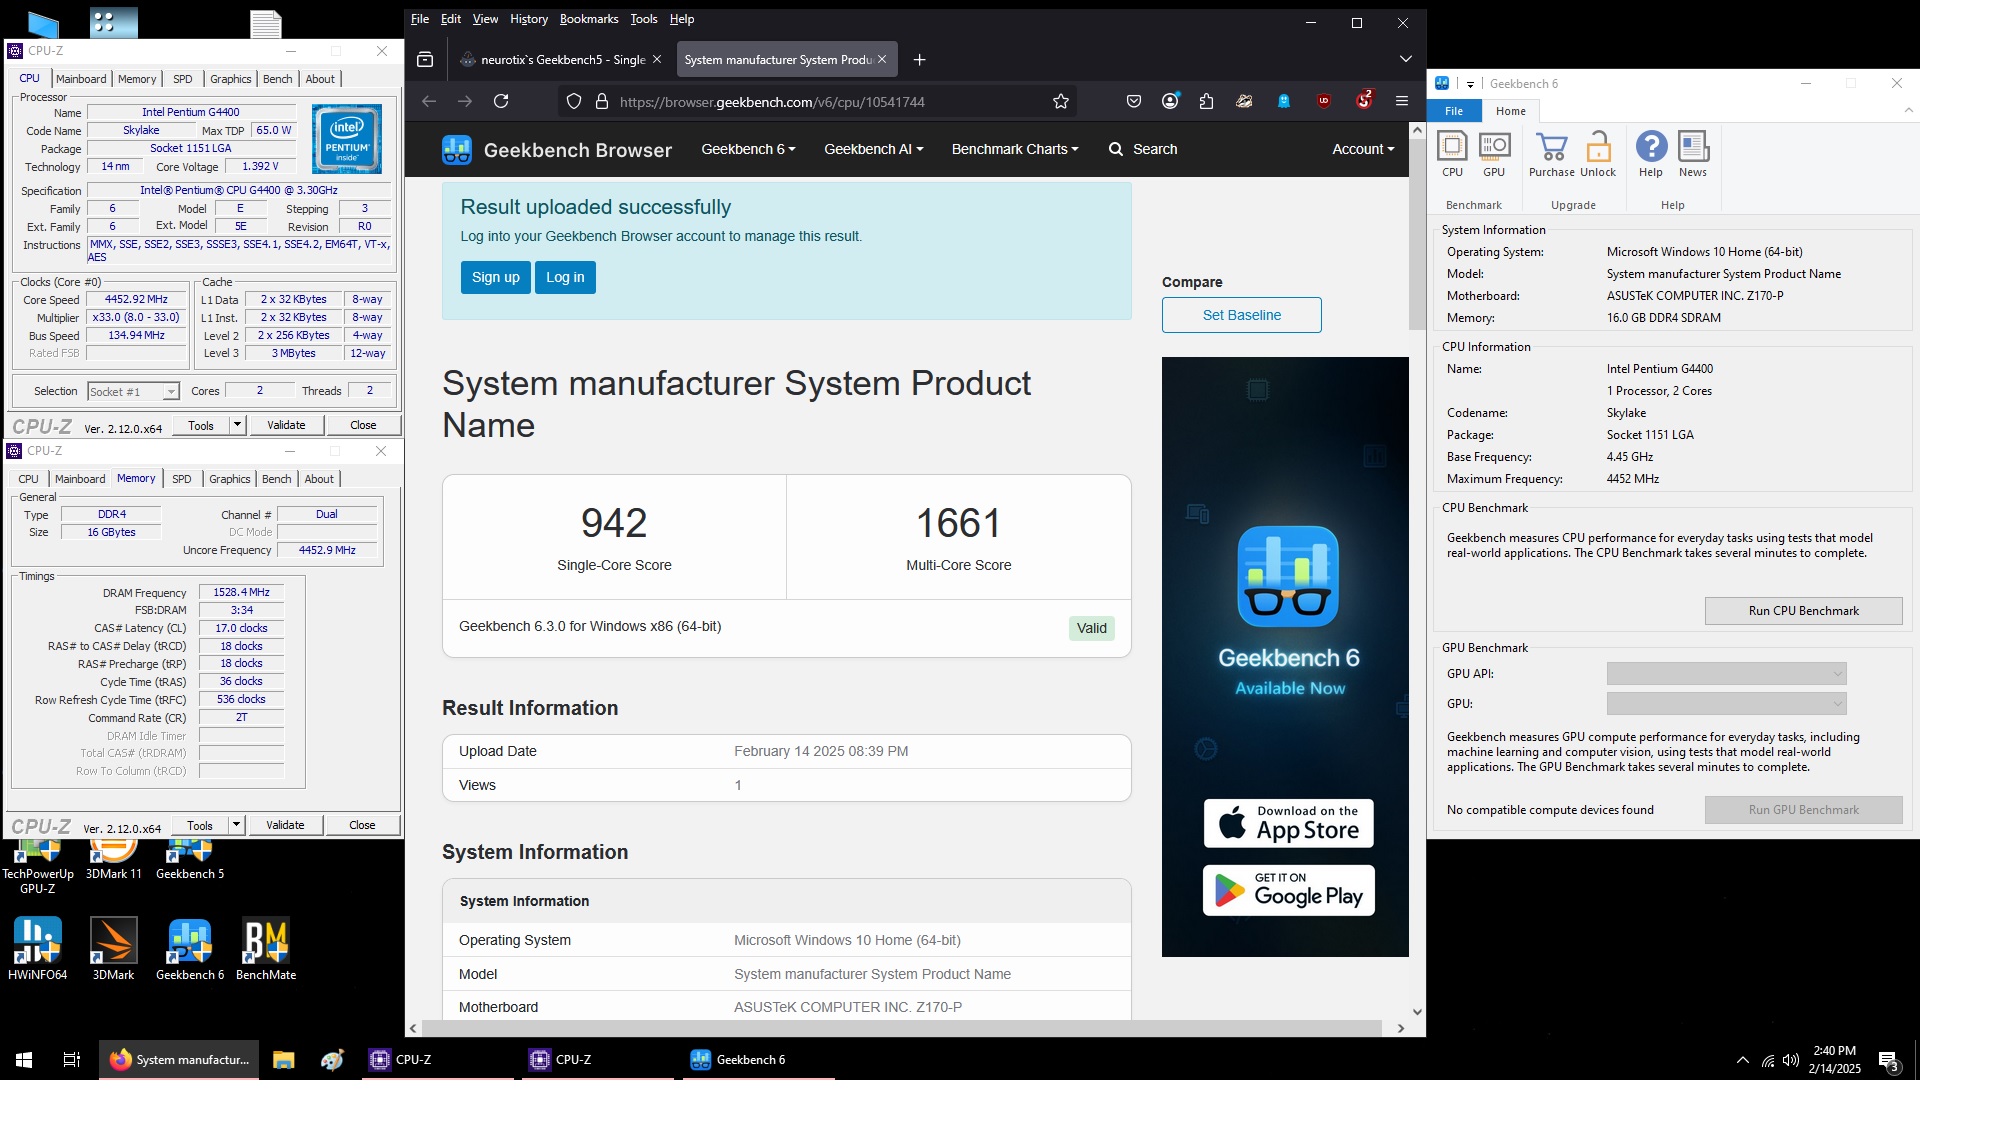Image resolution: width=2000 pixels, height=1125 pixels.
Task: Click the Pocket save icon in Firefox toolbar
Action: click(x=1133, y=101)
